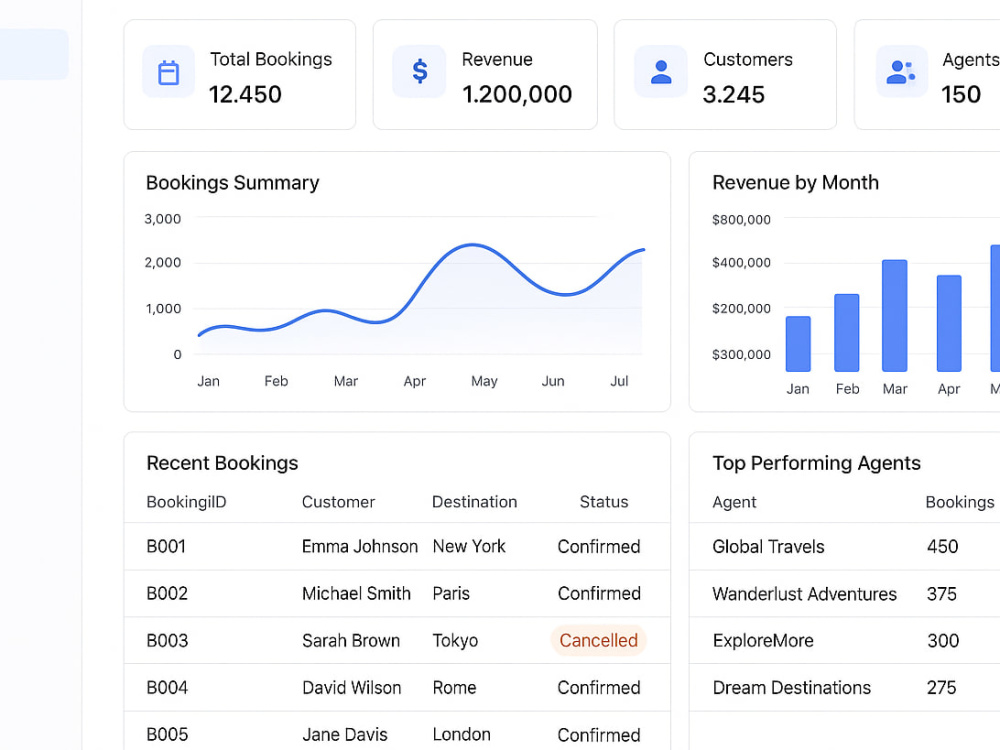Click the March revenue bar

tap(894, 316)
